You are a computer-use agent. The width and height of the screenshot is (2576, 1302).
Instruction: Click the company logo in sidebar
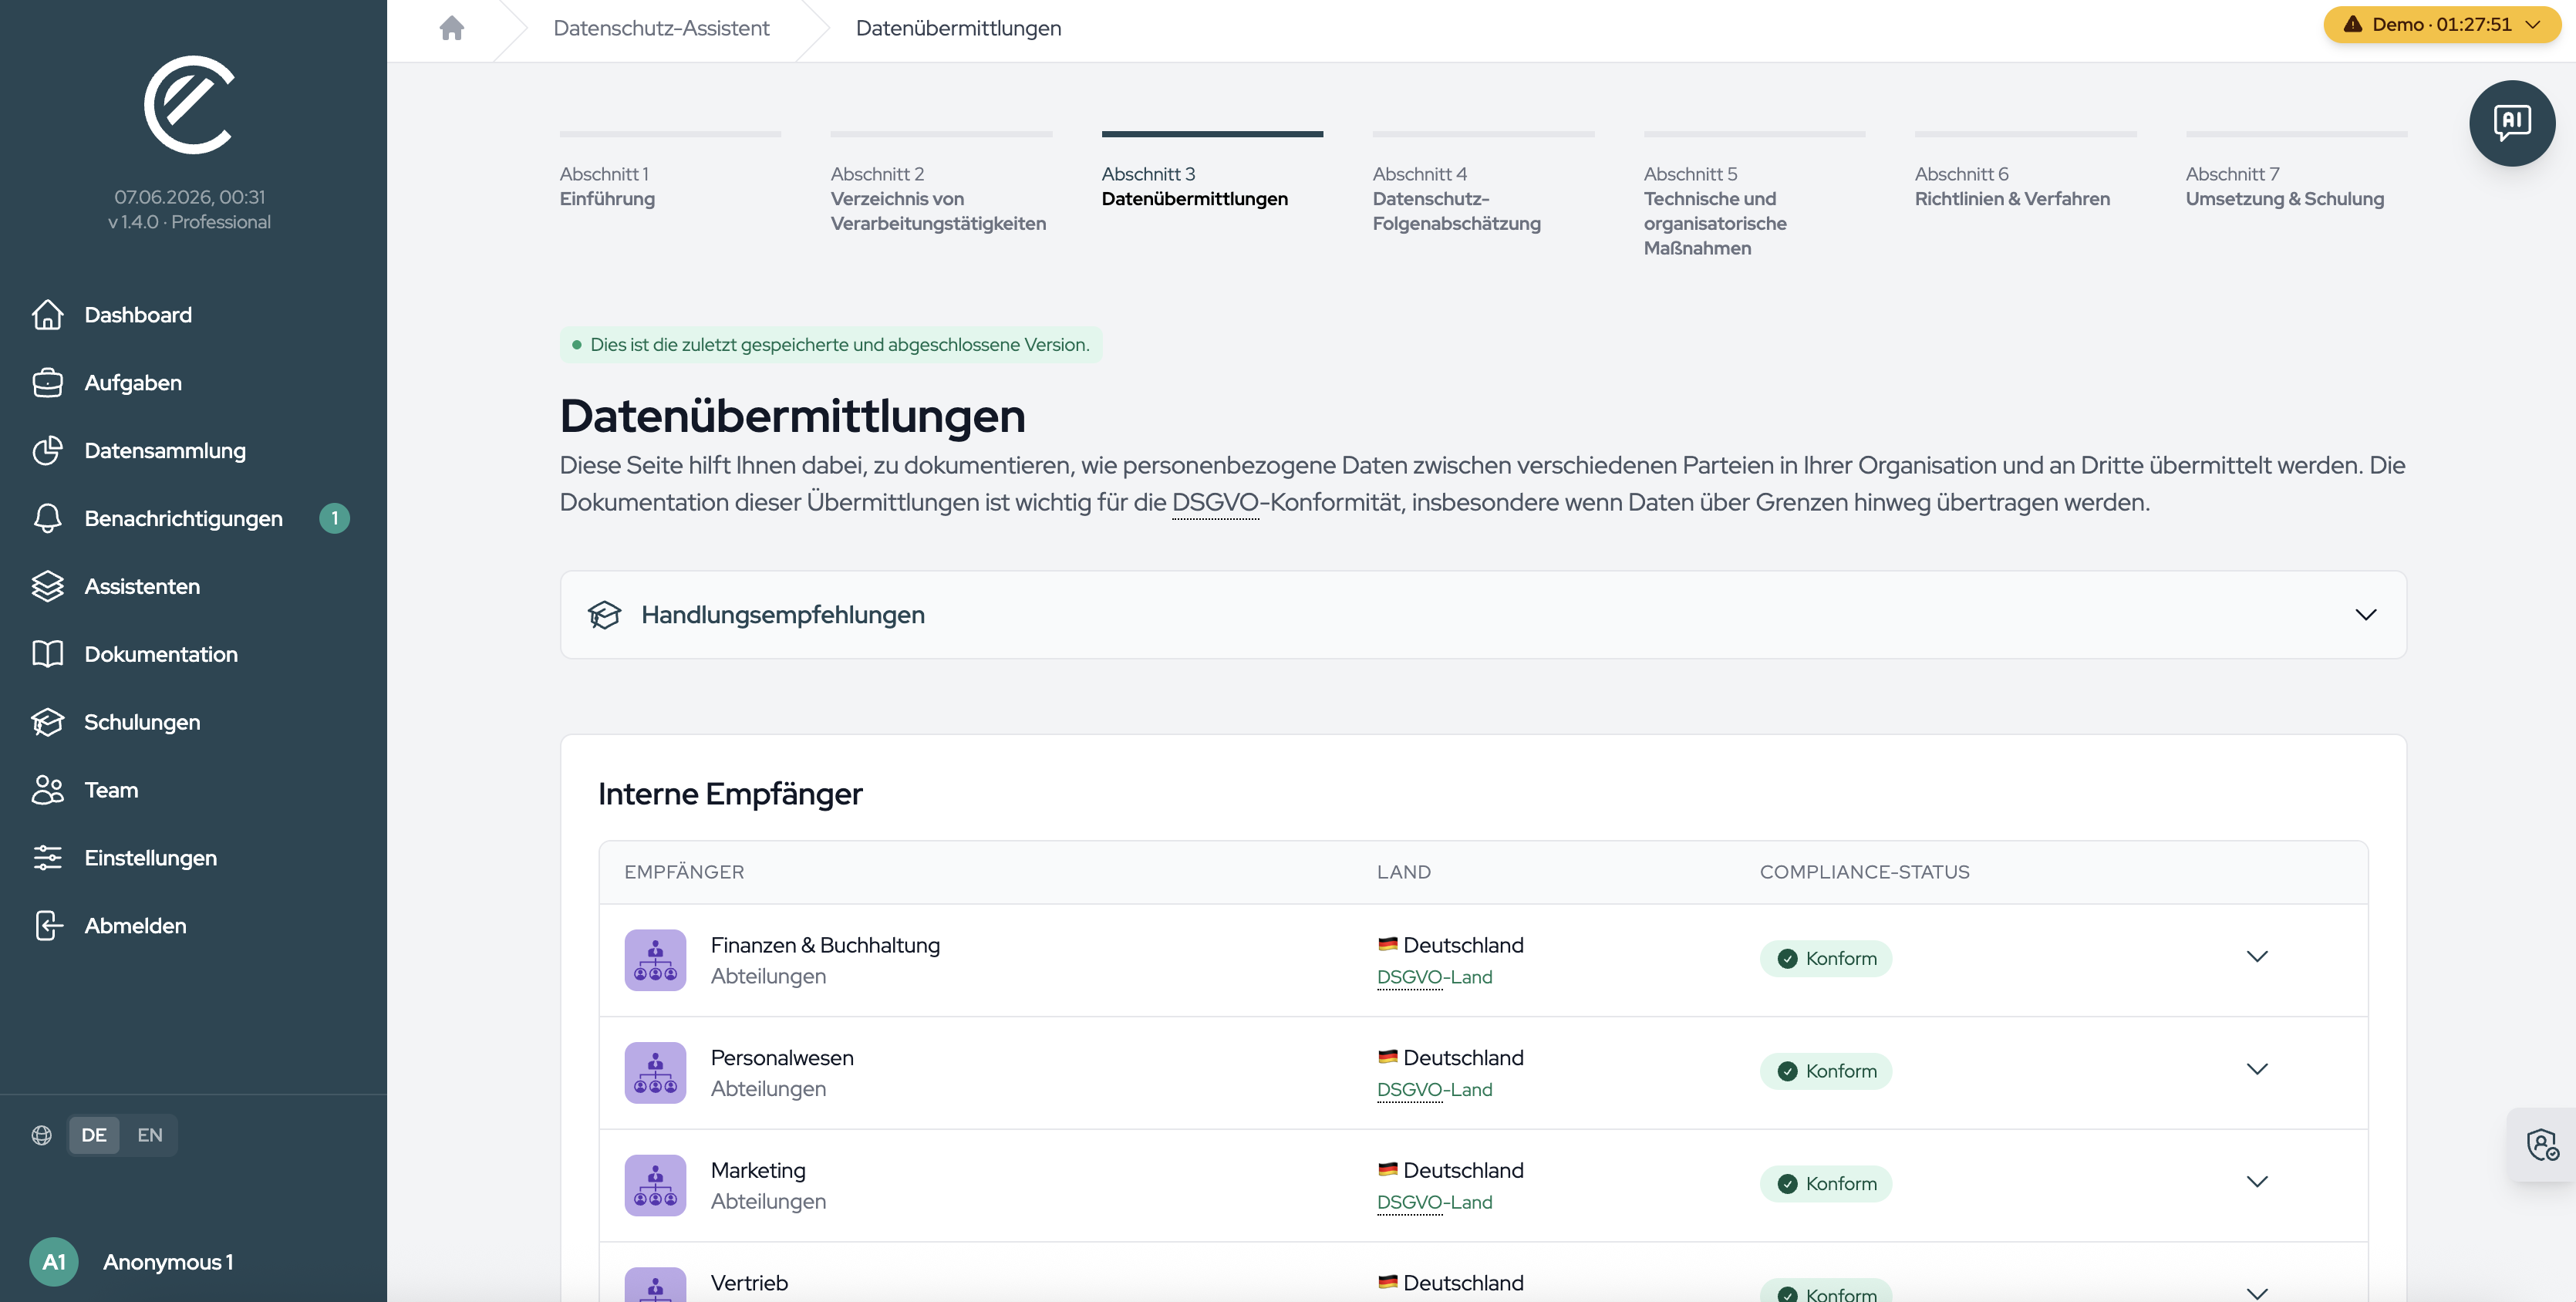(189, 105)
